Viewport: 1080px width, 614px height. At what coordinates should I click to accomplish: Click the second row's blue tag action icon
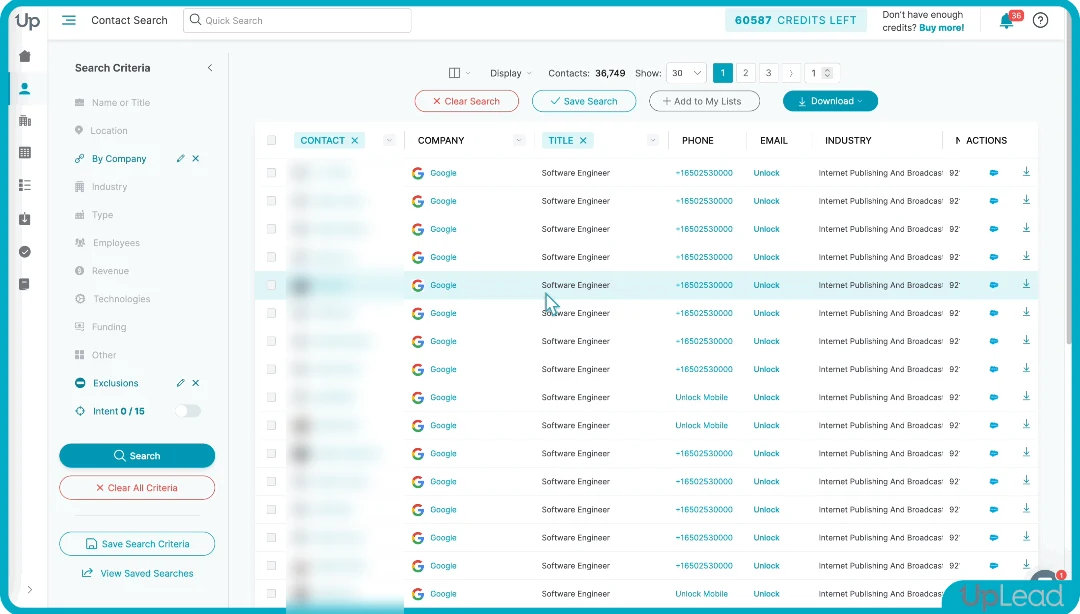[x=994, y=201]
